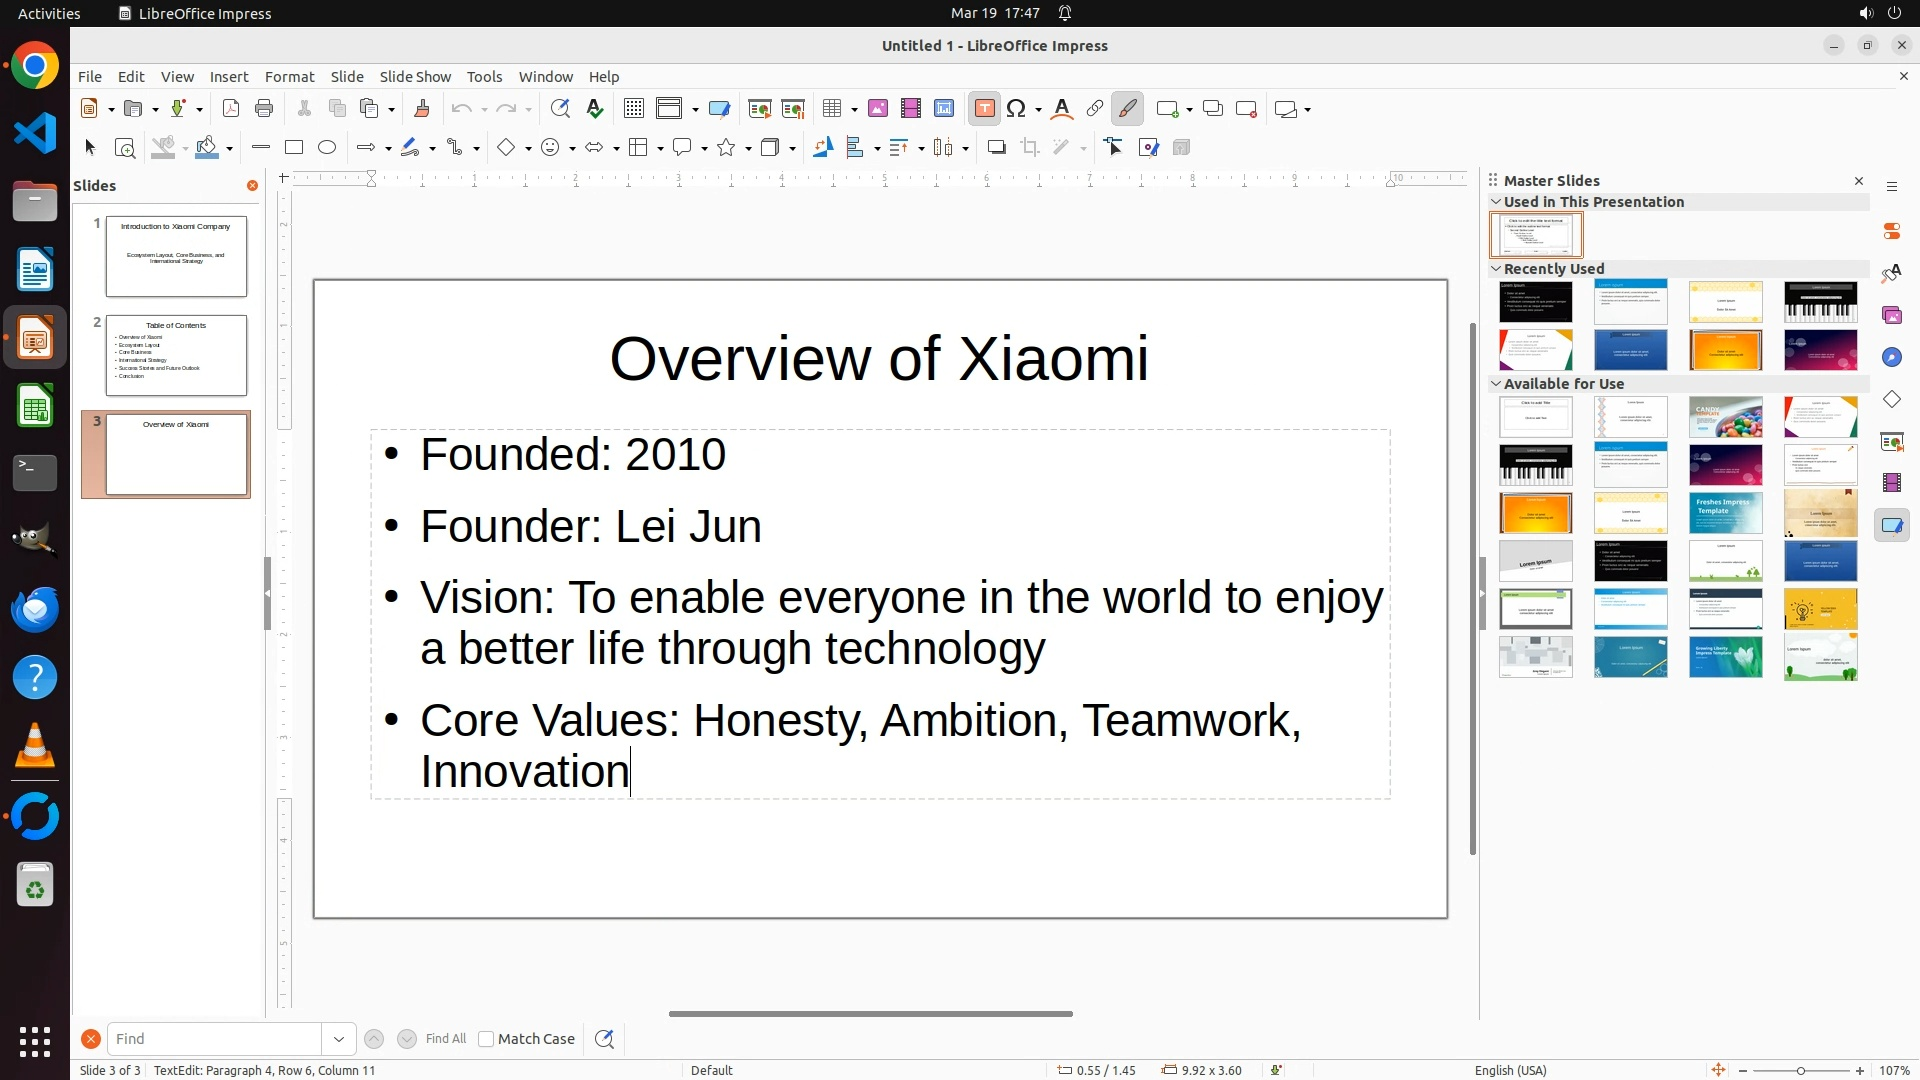Open Thunderbird from the Ubuntu dock
Image resolution: width=1920 pixels, height=1080 pixels.
35,610
